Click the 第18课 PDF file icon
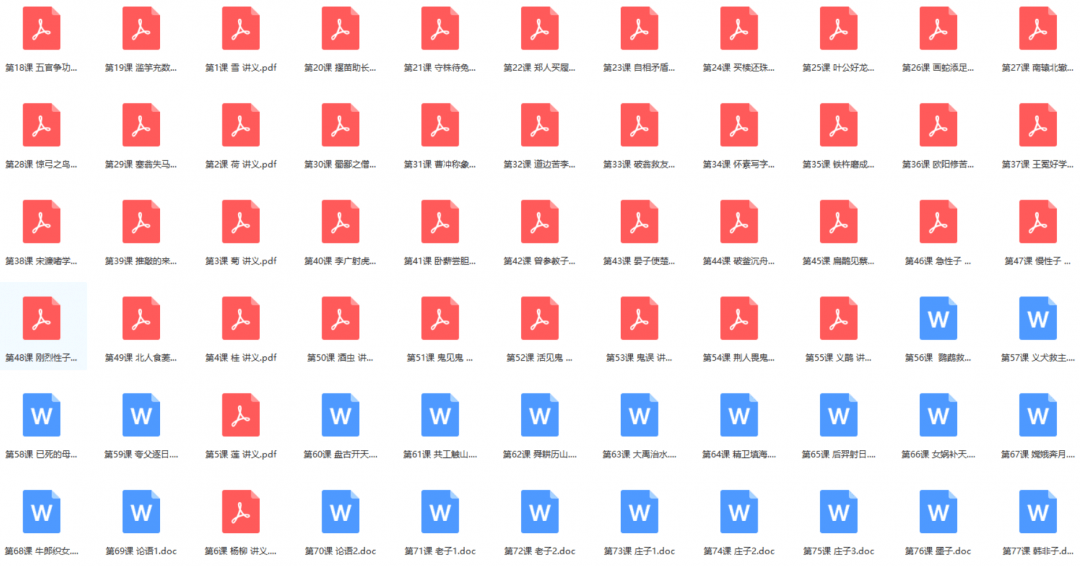1080x566 pixels. [x=41, y=29]
